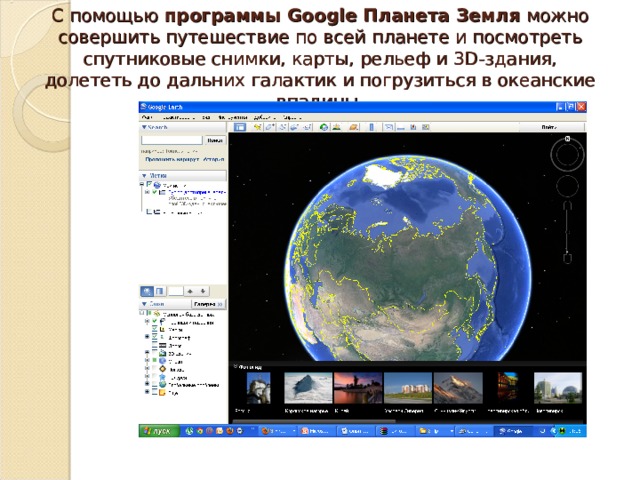Image resolution: width=640 pixels, height=480 pixels.
Task: Expand the 3D buildings layer node
Action: [x=147, y=353]
